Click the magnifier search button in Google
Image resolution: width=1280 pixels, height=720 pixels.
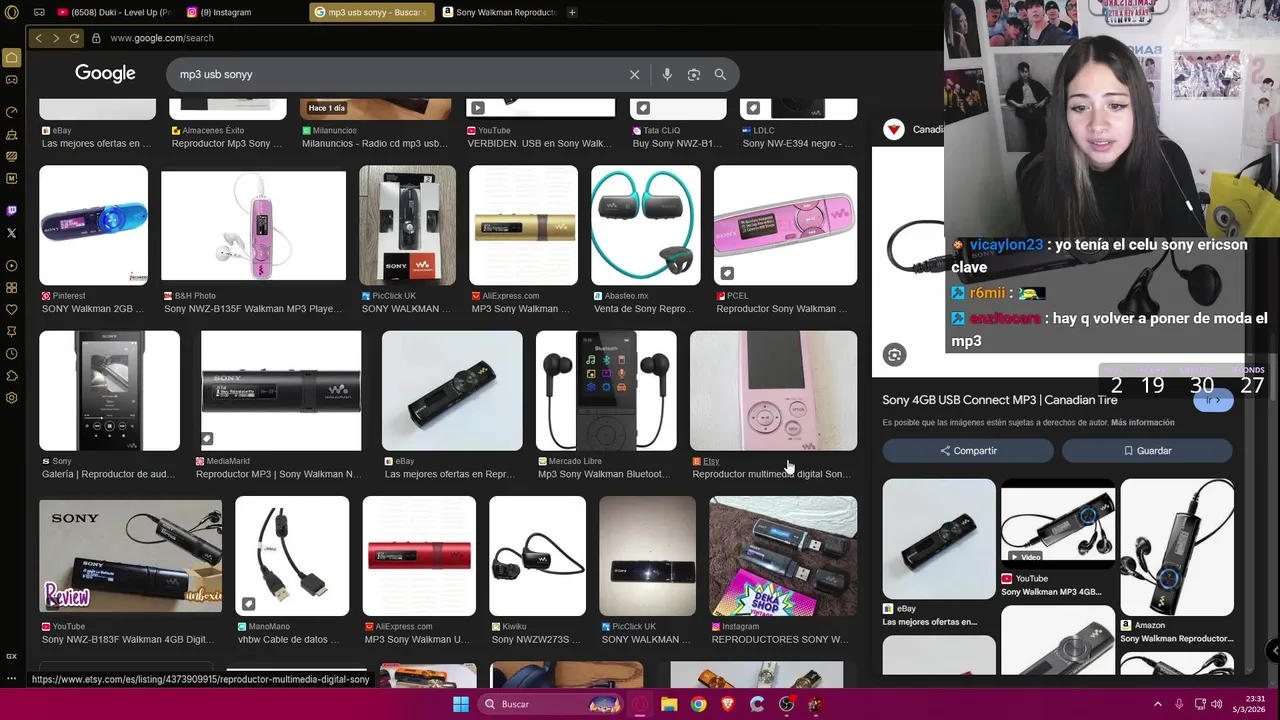[x=720, y=74]
